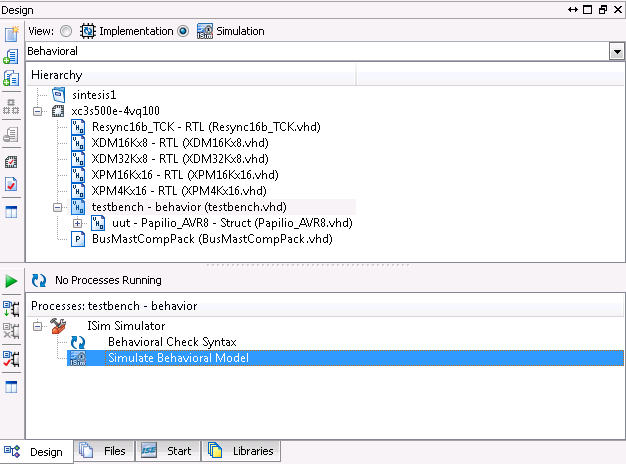Select XDM16Kx8 - RTL in hierarchy
626x464 pixels.
pos(180,143)
